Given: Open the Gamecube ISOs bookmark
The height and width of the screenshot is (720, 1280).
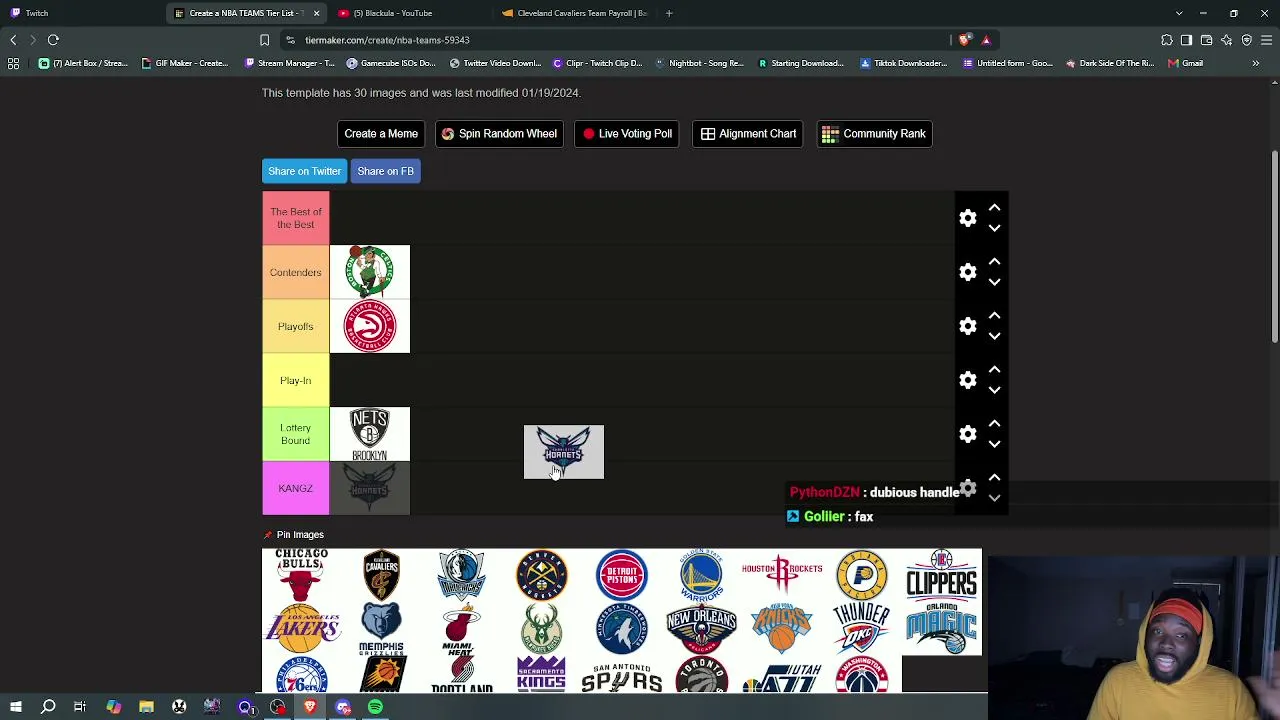Looking at the screenshot, I should pyautogui.click(x=391, y=63).
